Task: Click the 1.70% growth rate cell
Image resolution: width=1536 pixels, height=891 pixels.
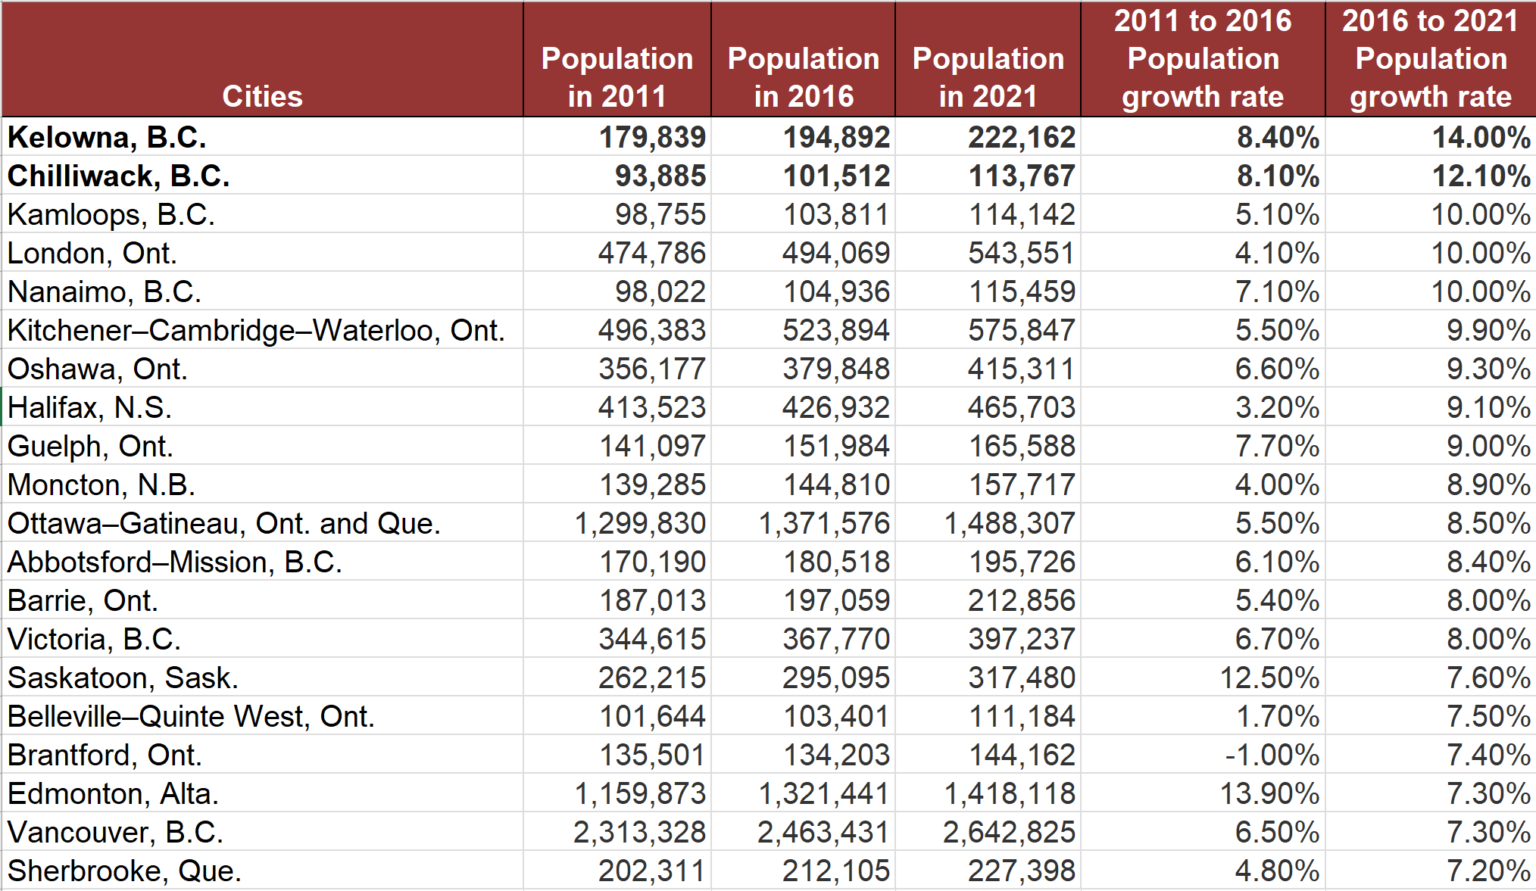Action: pos(1203,716)
